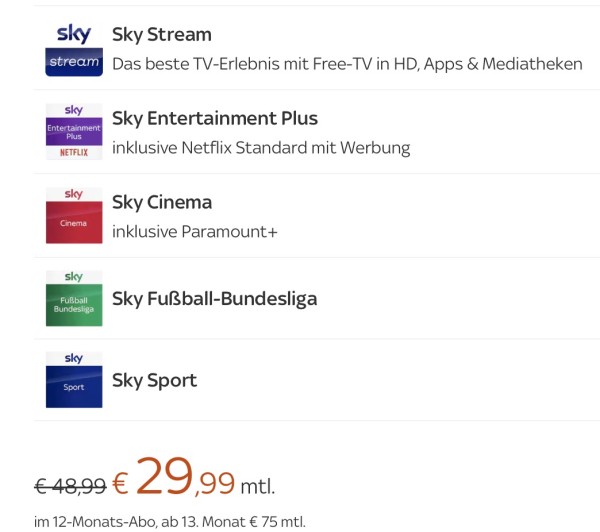The width and height of the screenshot is (600, 532).
Task: Click the Sky Stream logo icon
Action: click(x=74, y=49)
